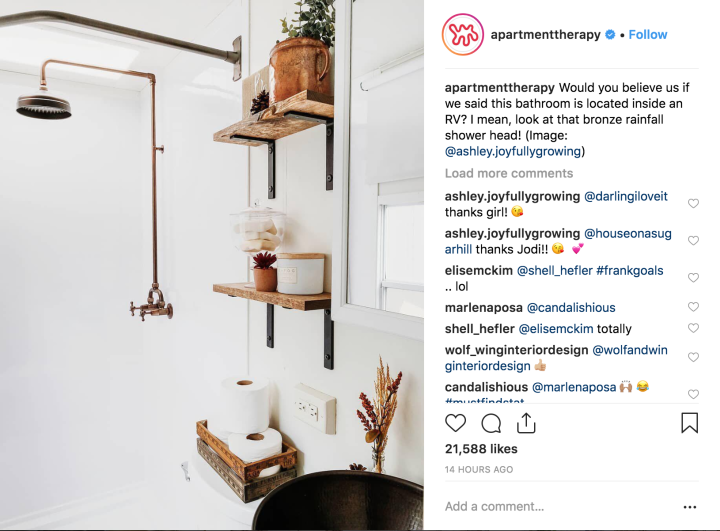
Task: Like elisemckim's #frankgoals comment heart
Action: coord(693,278)
